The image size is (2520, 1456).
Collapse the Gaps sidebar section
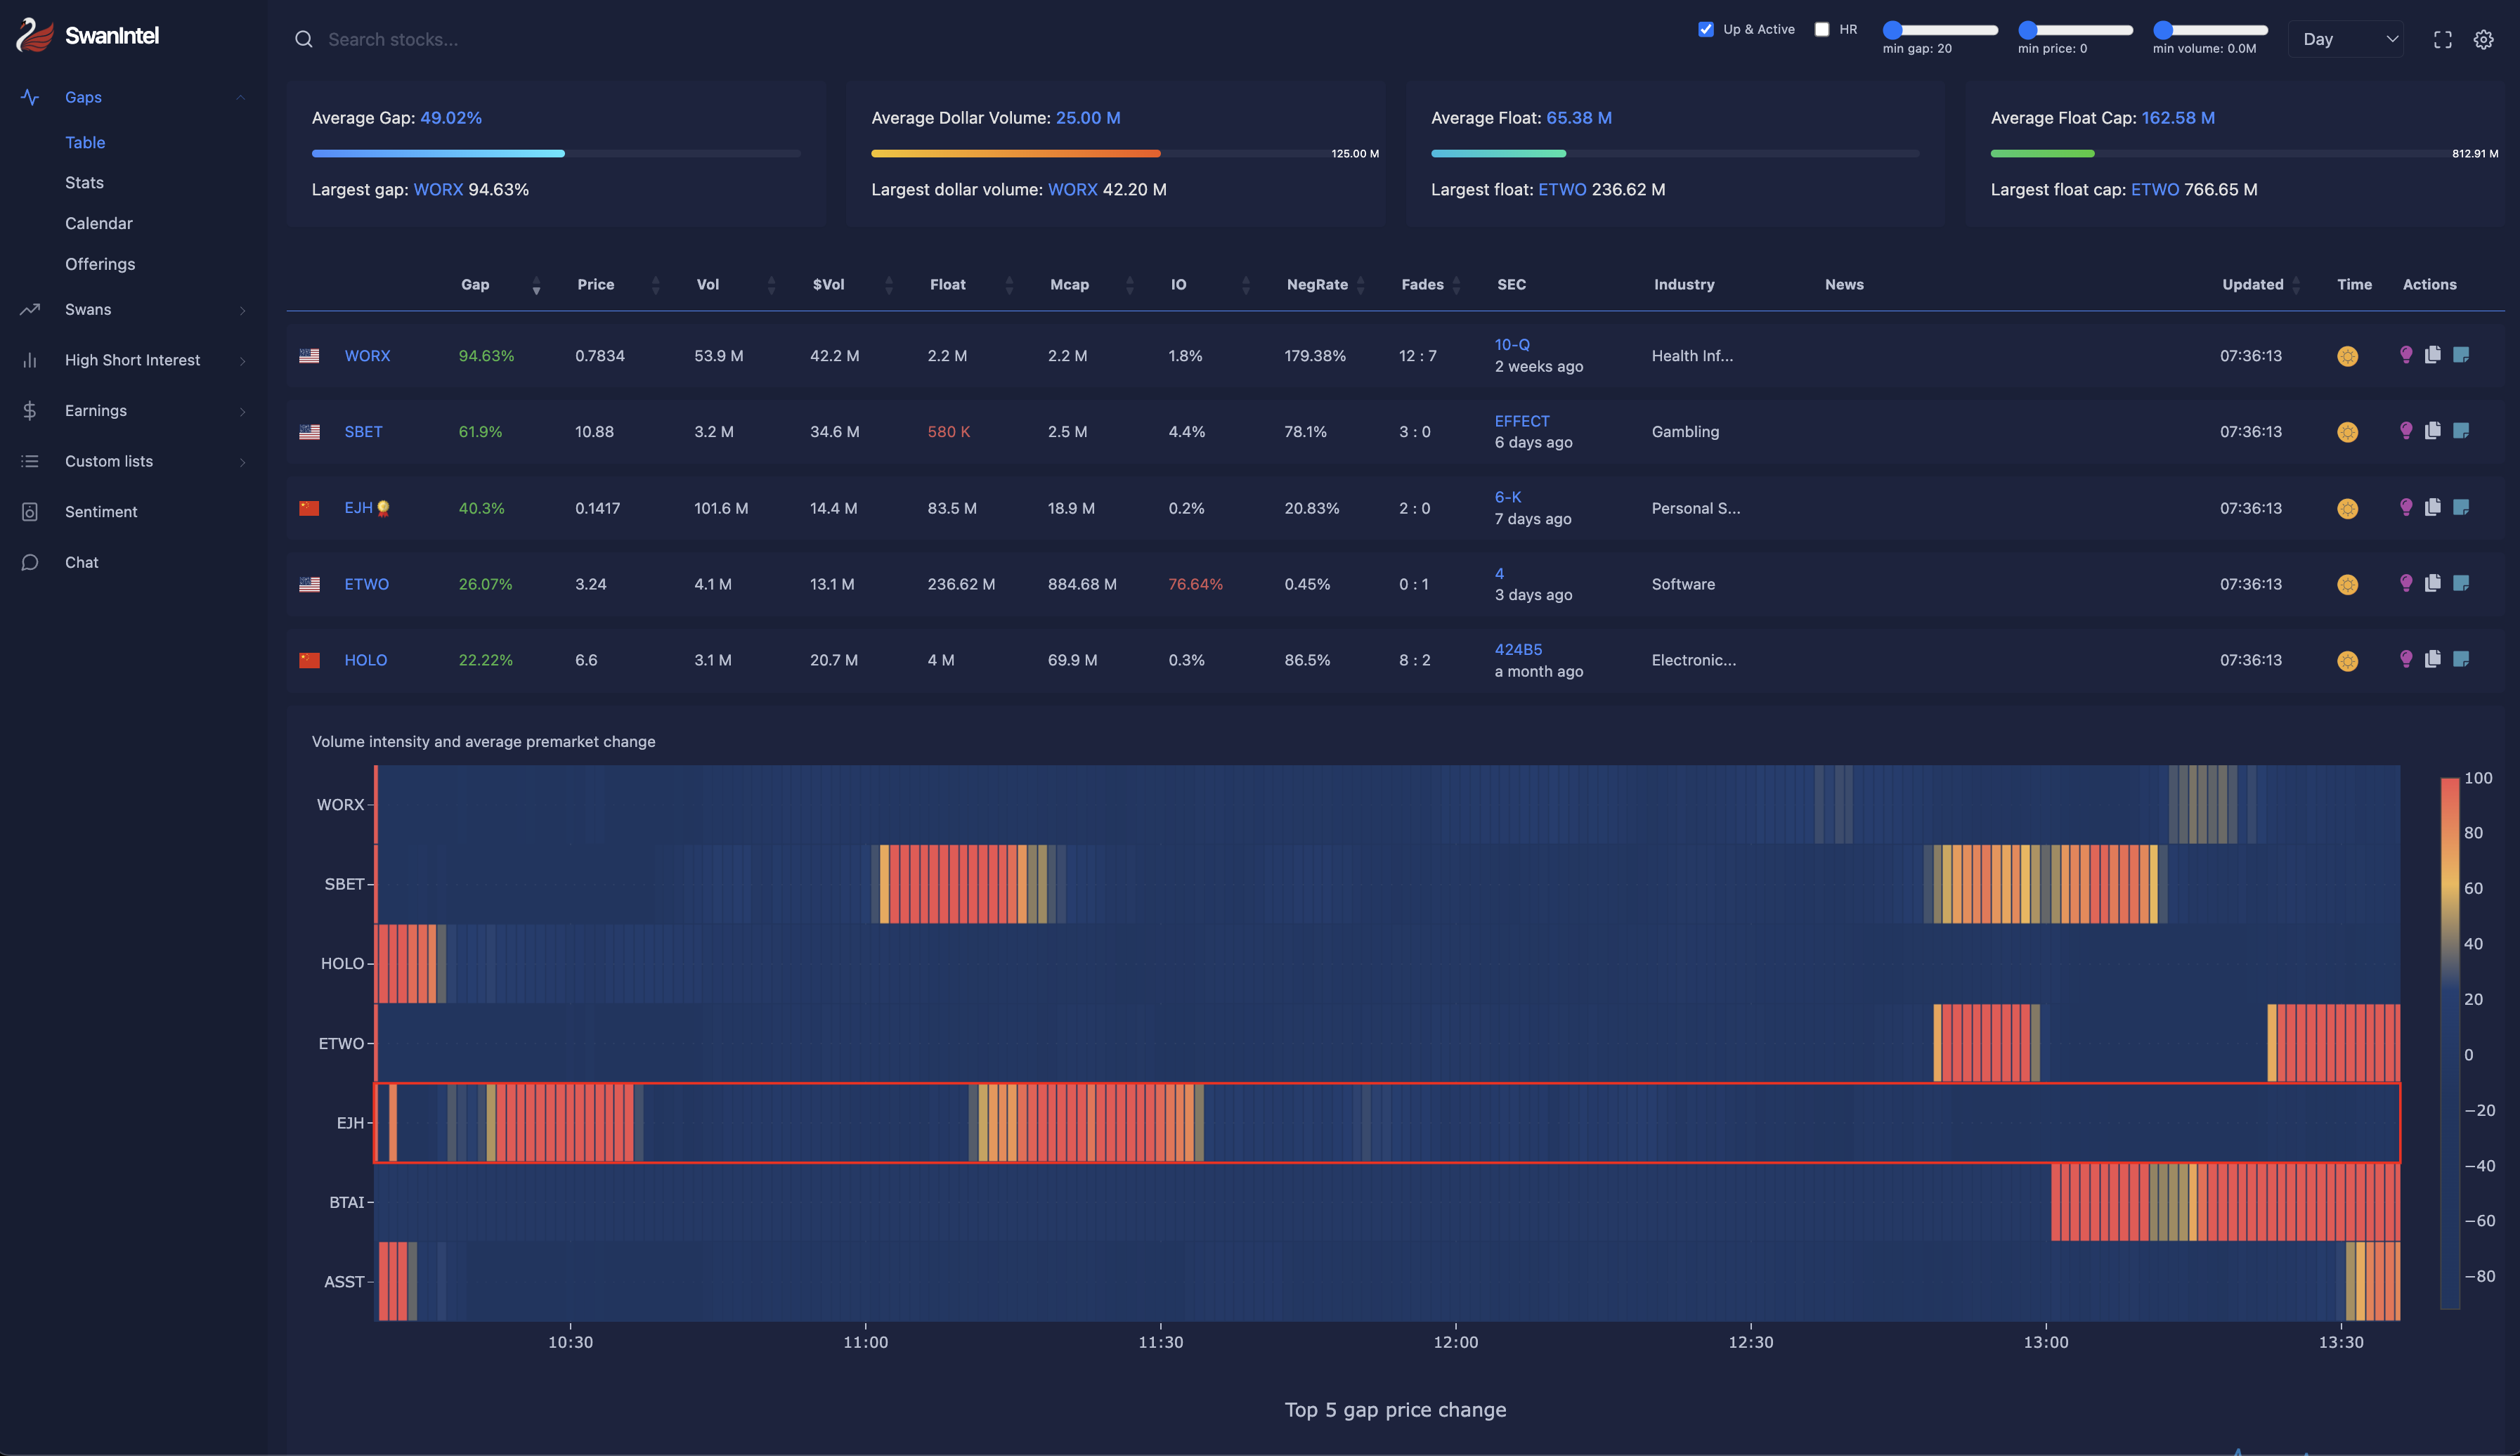click(240, 97)
